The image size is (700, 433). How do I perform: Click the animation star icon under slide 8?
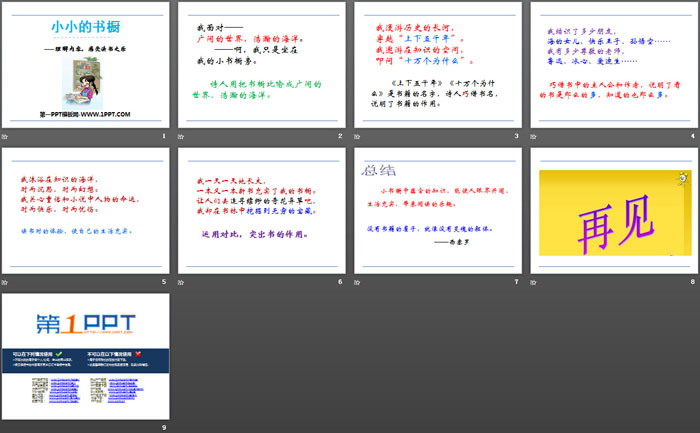pyautogui.click(x=537, y=281)
